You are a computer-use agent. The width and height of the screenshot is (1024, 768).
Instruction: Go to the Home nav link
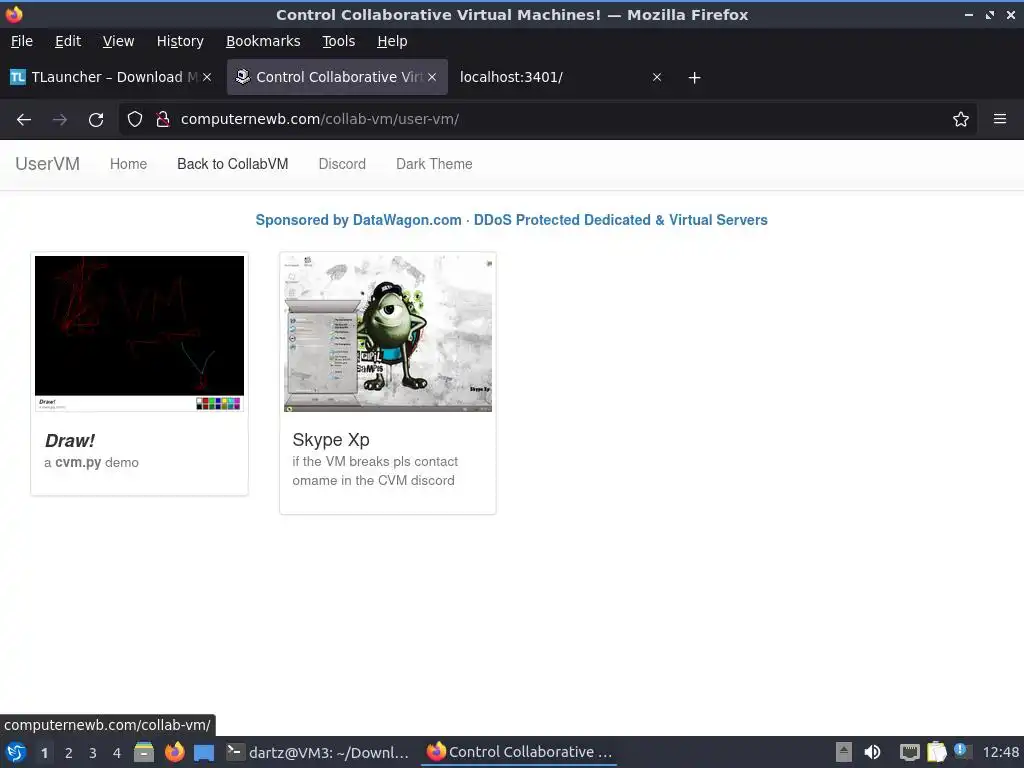[x=128, y=164]
